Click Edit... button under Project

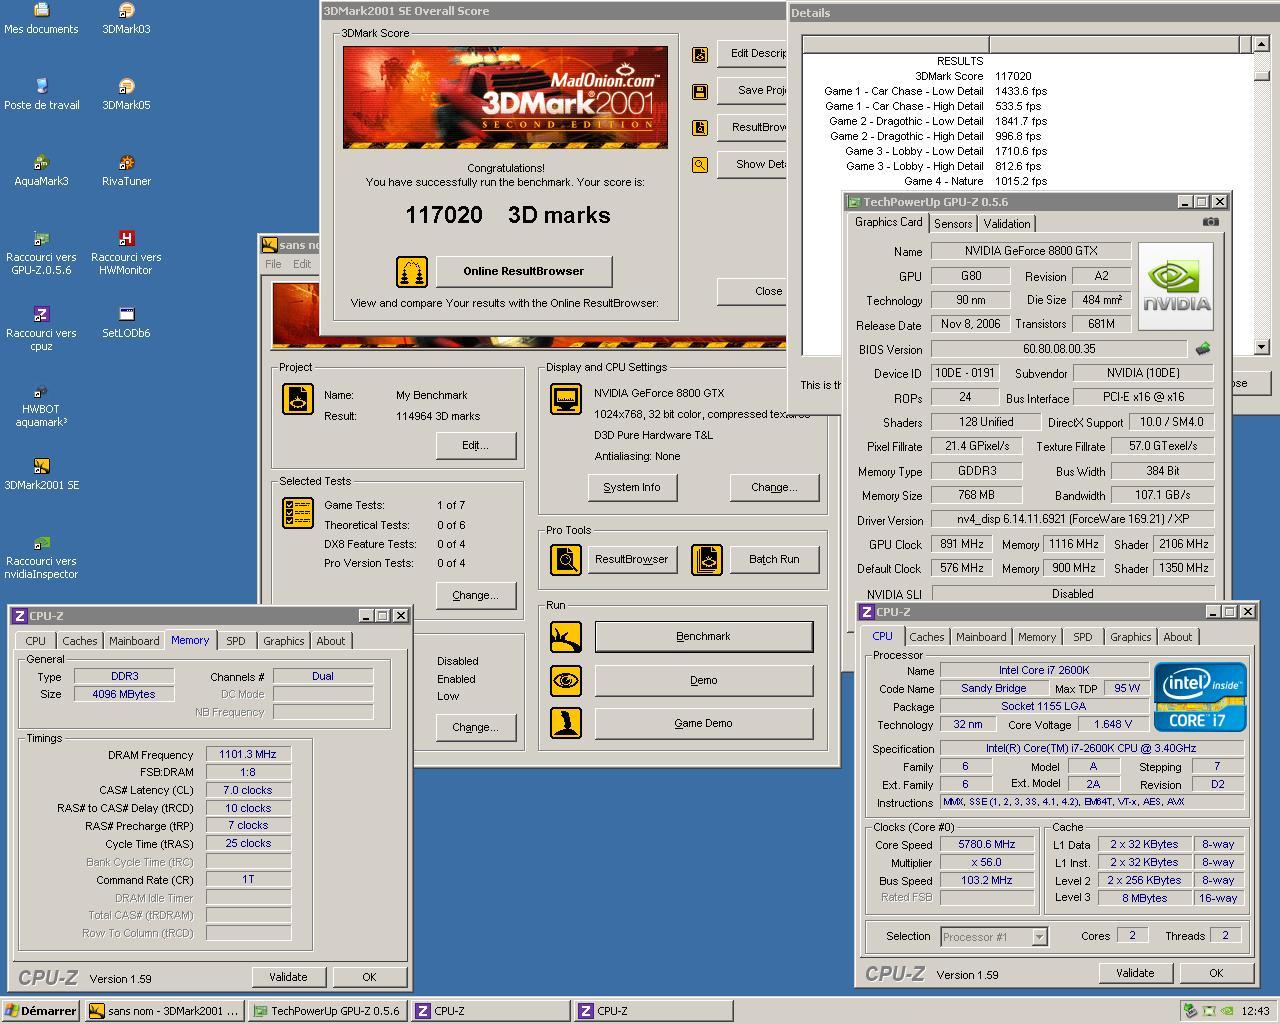(x=475, y=445)
